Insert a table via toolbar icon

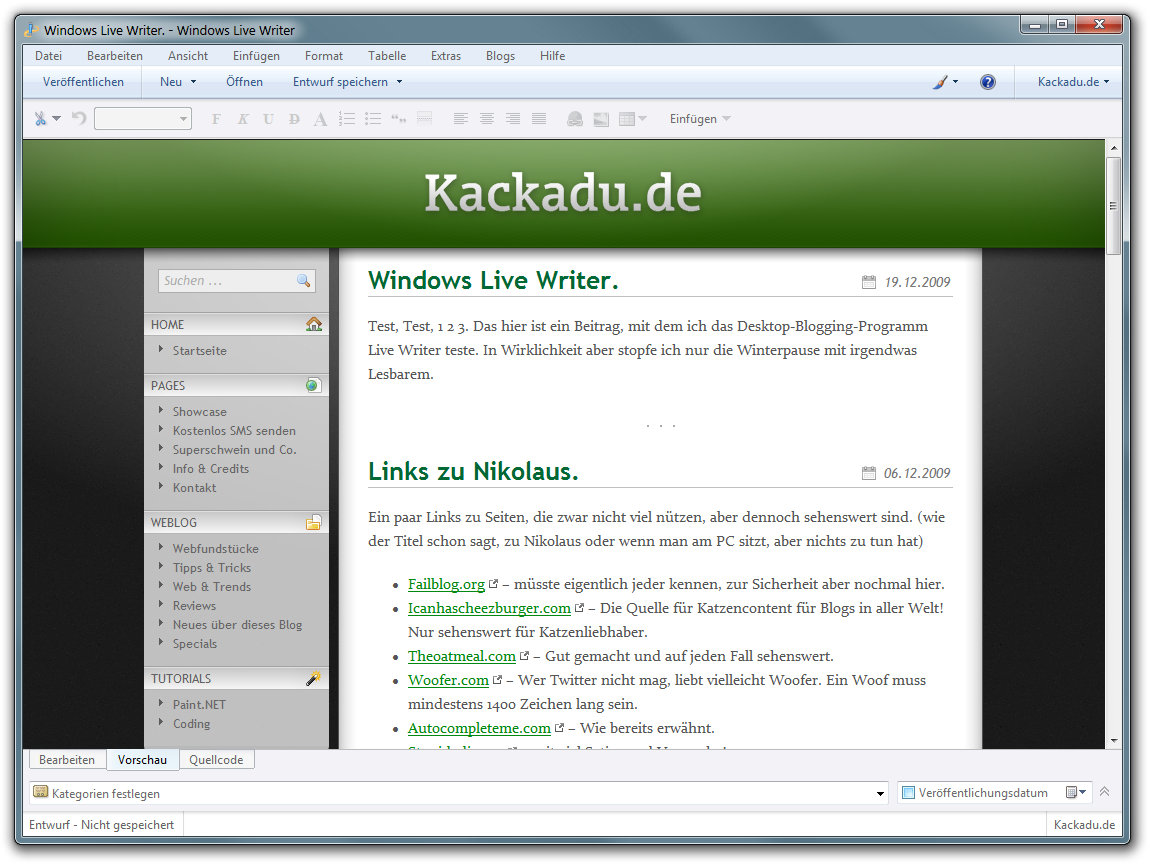click(x=627, y=119)
